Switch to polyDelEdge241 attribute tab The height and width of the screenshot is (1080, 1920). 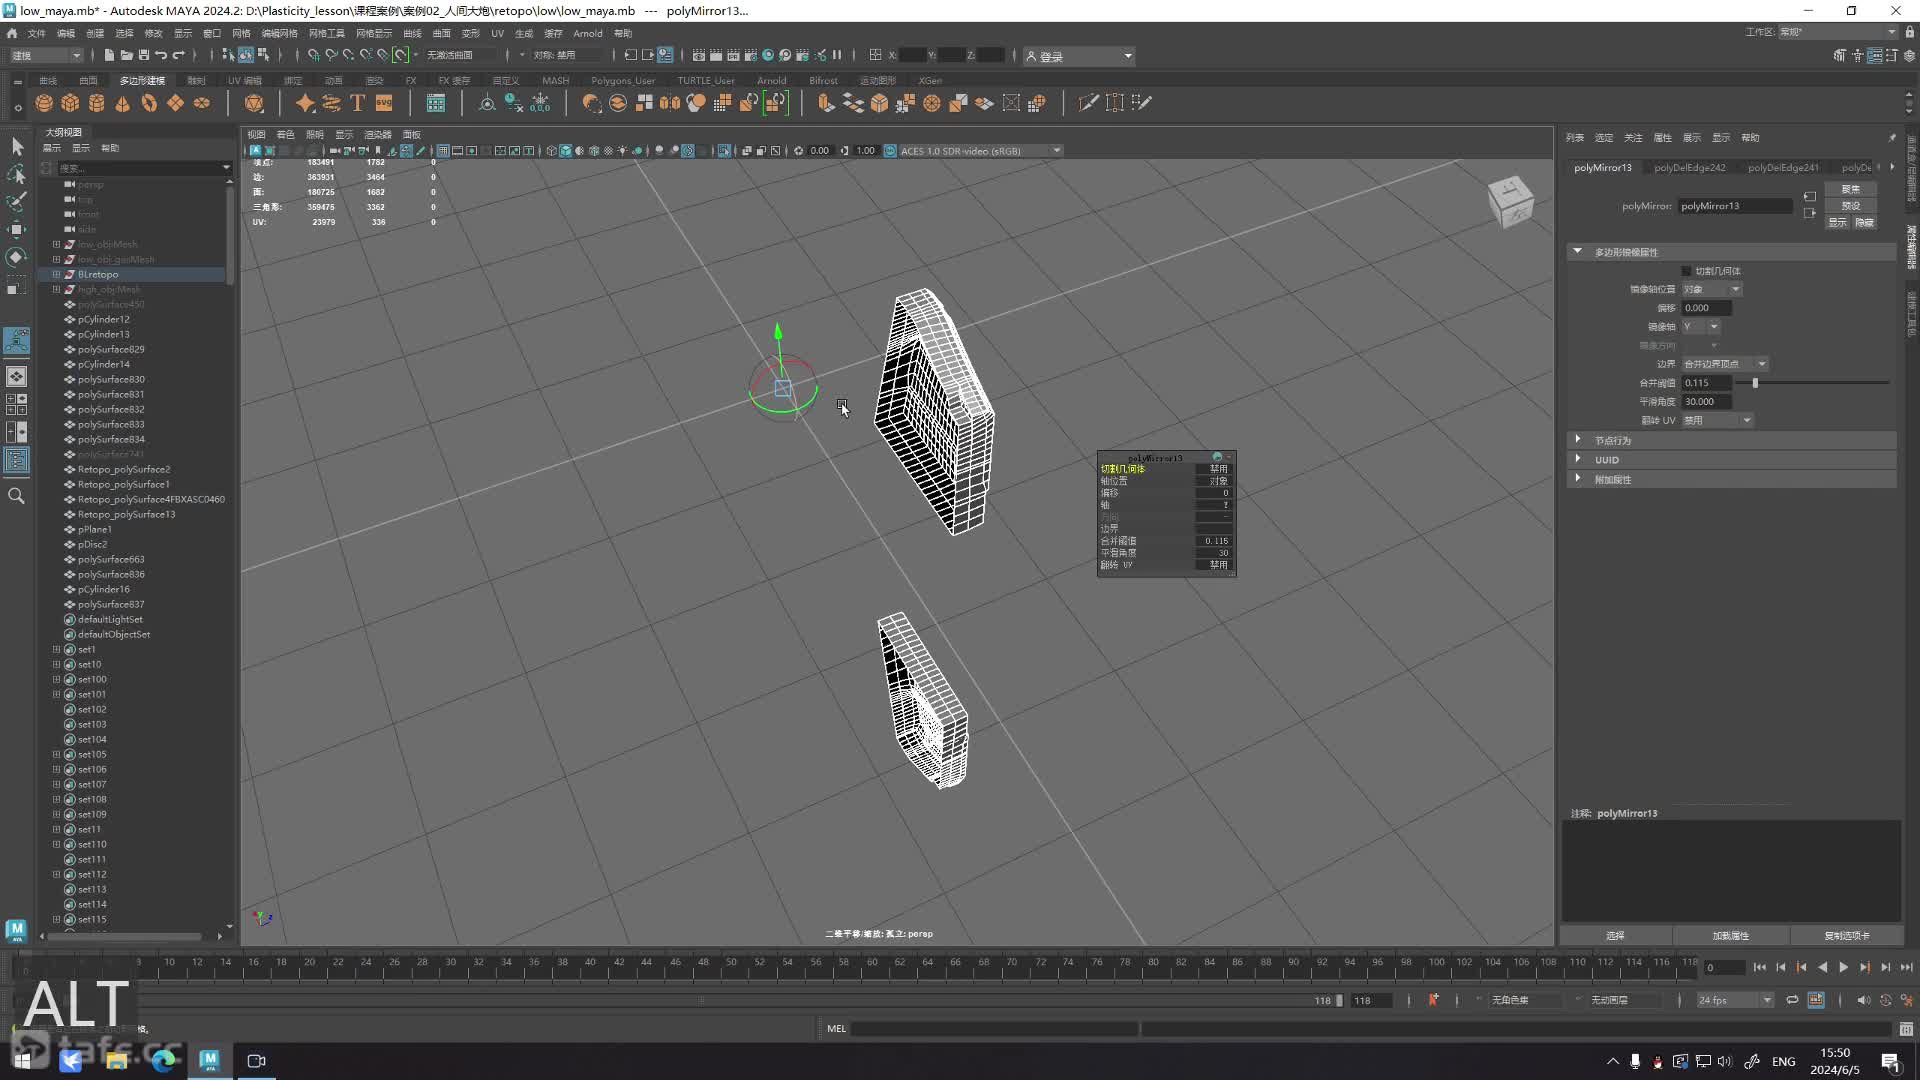tap(1783, 168)
